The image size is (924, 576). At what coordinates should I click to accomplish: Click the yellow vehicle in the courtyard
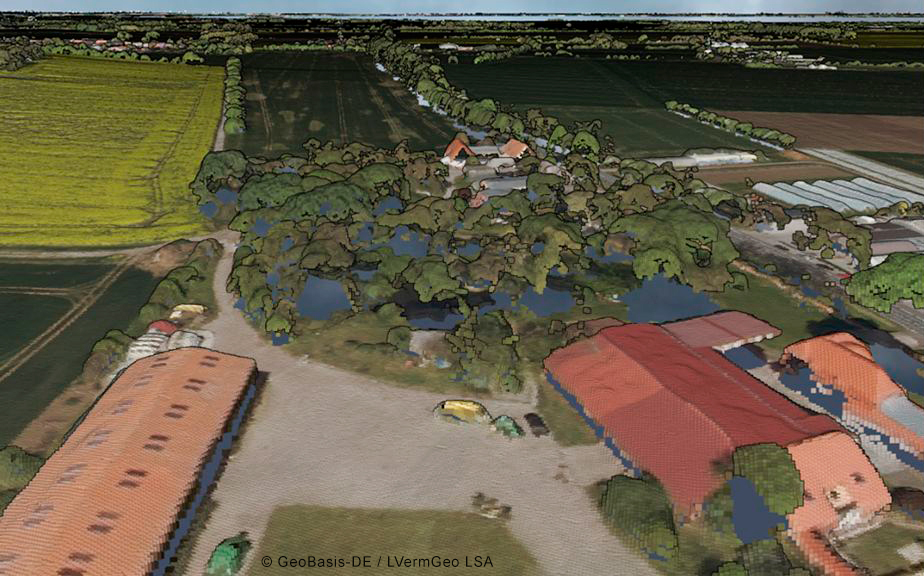coord(462,410)
